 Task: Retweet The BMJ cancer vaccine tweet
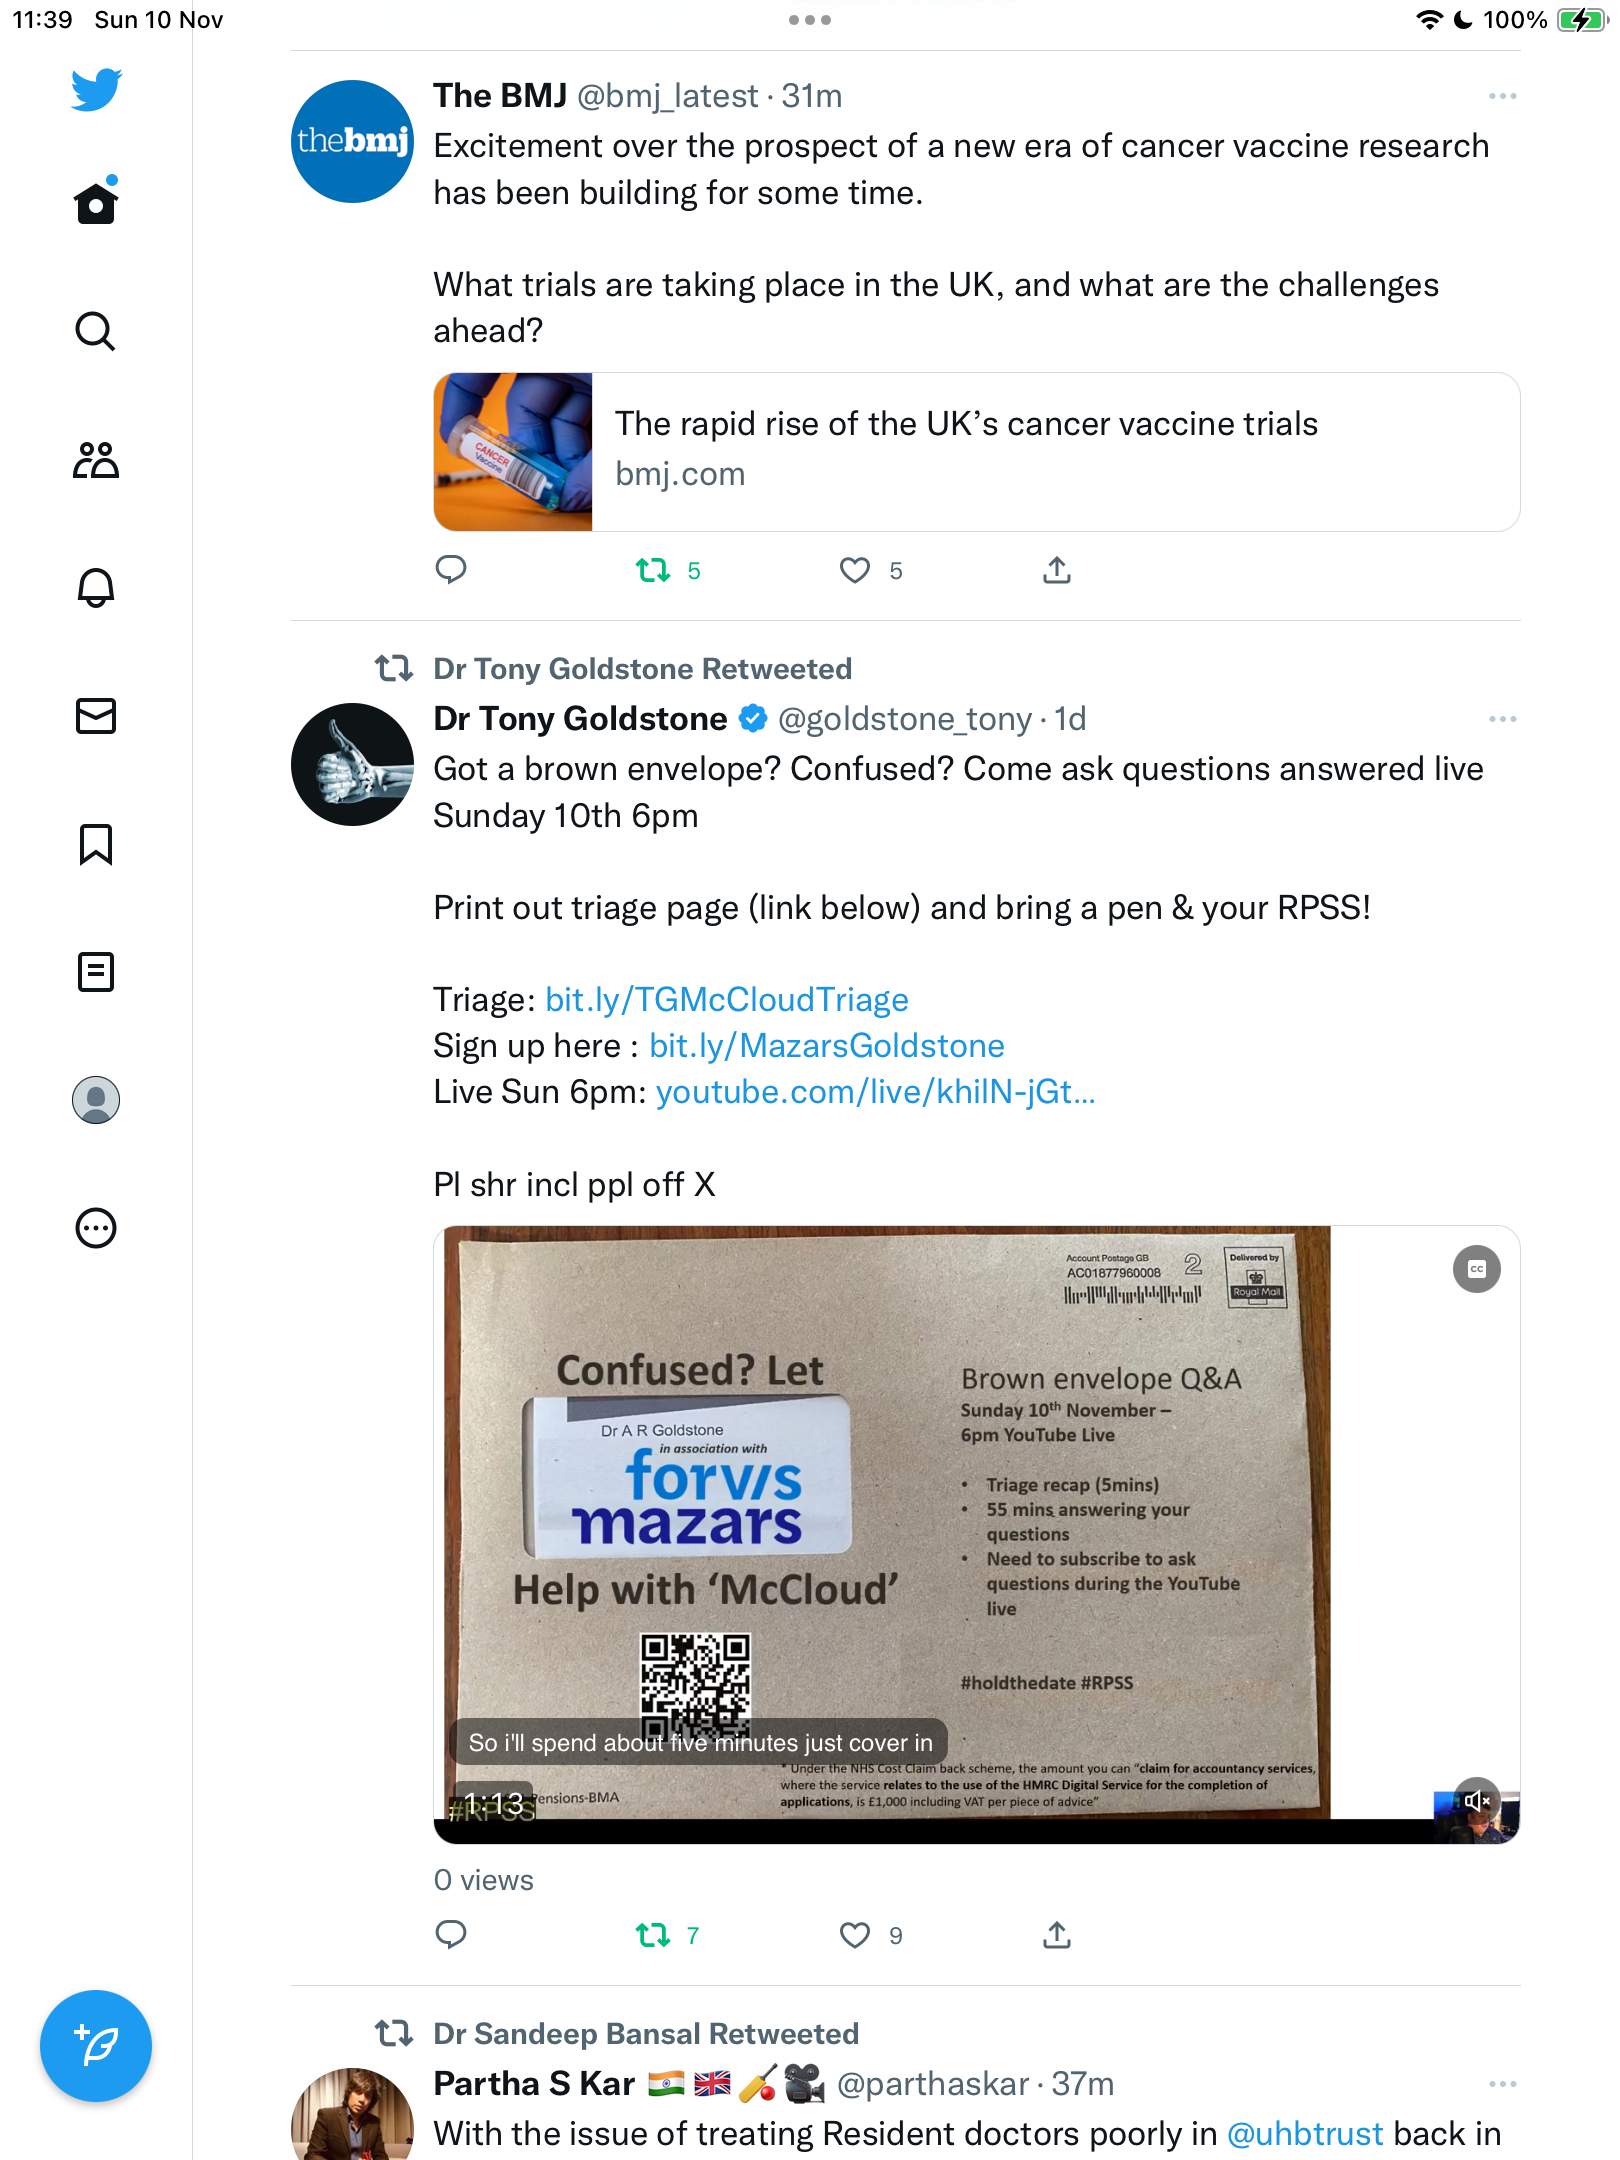click(653, 571)
